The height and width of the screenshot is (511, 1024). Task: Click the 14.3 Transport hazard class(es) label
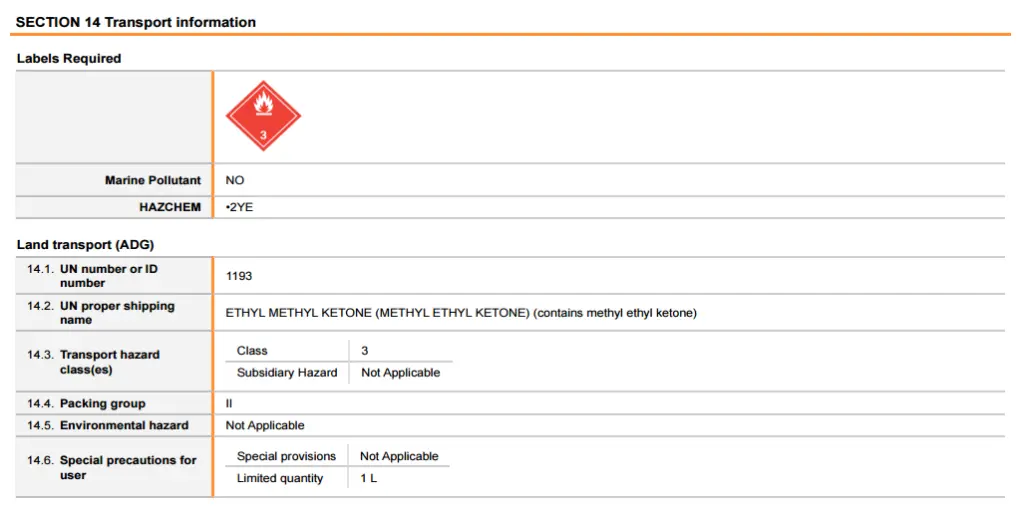pos(109,361)
